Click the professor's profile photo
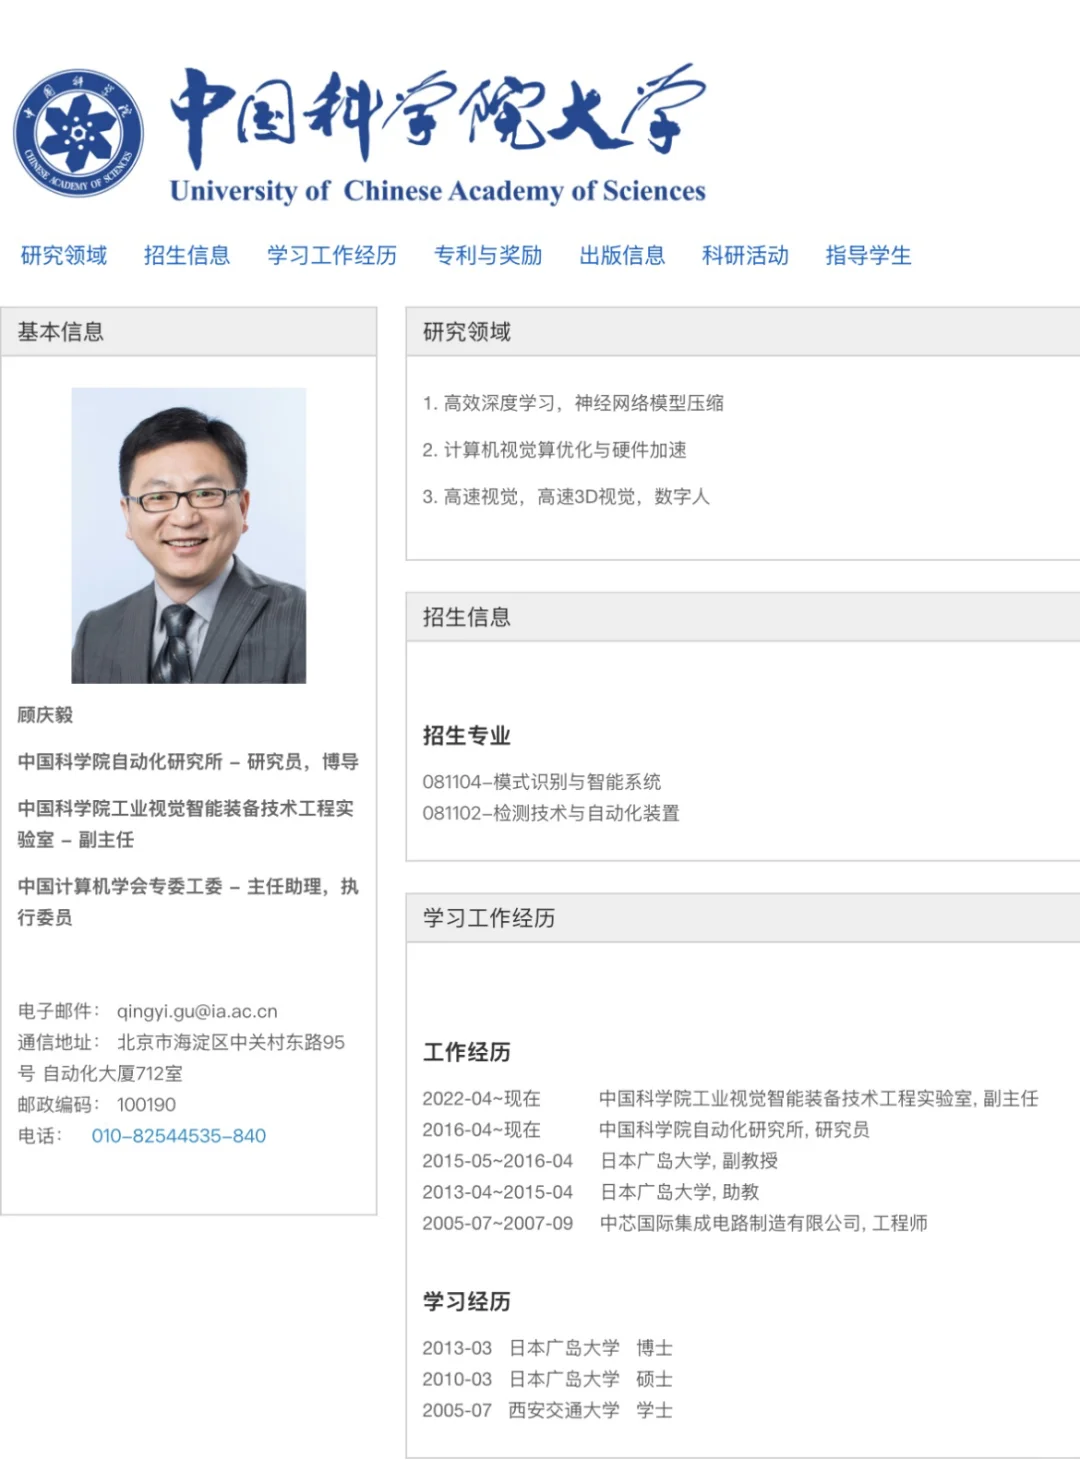Screen dimensions: 1080x1471 pos(189,535)
